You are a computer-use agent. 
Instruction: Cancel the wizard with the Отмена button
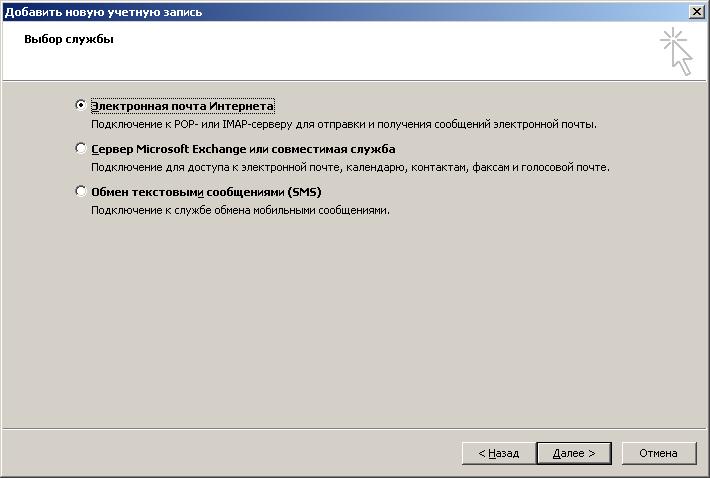tap(658, 453)
